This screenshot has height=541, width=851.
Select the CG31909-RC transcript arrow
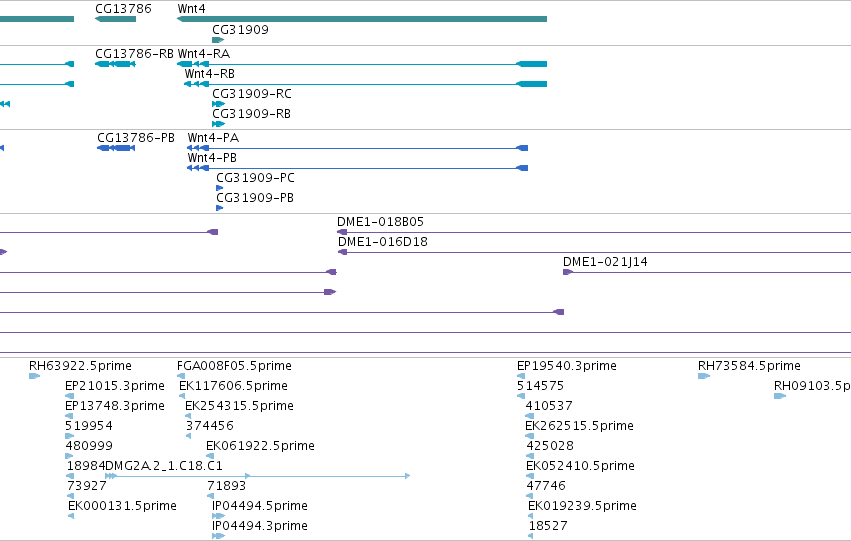click(x=218, y=104)
